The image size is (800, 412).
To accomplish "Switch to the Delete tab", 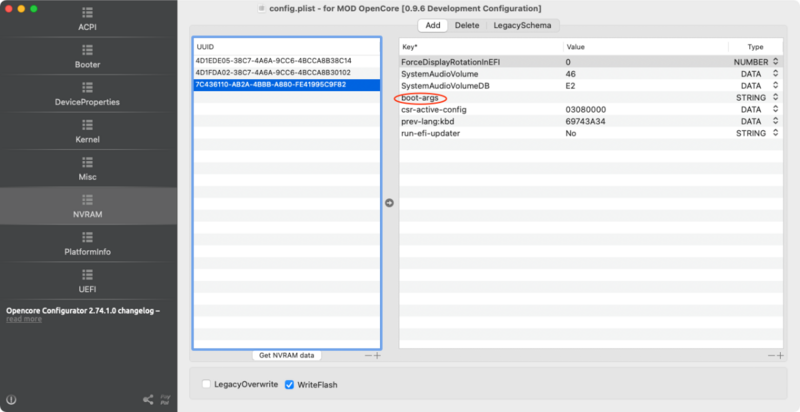I will (x=467, y=25).
